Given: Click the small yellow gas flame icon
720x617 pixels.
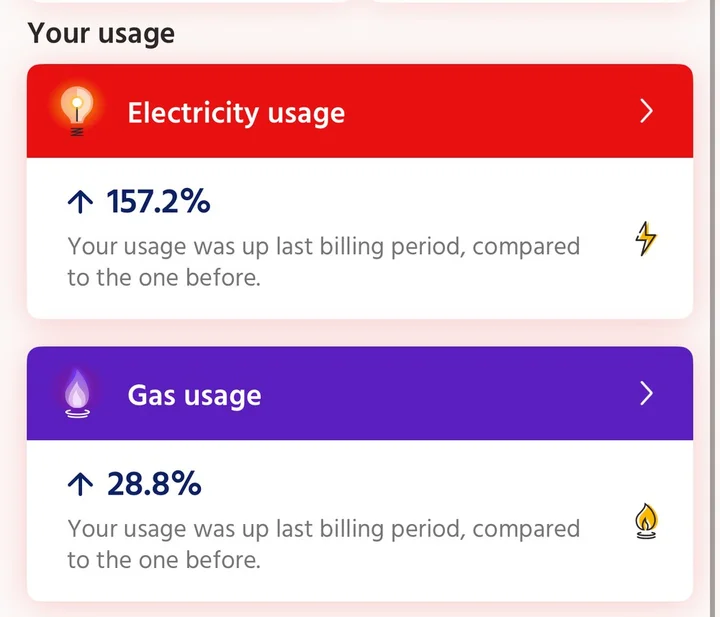Looking at the screenshot, I should [647, 521].
